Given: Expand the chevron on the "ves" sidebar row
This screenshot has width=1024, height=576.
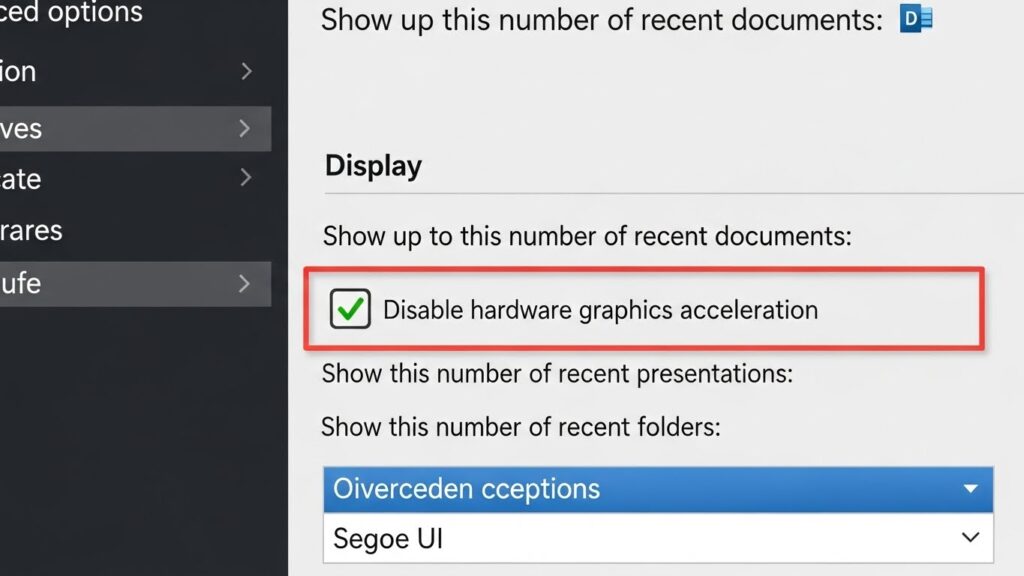Looking at the screenshot, I should pyautogui.click(x=245, y=128).
